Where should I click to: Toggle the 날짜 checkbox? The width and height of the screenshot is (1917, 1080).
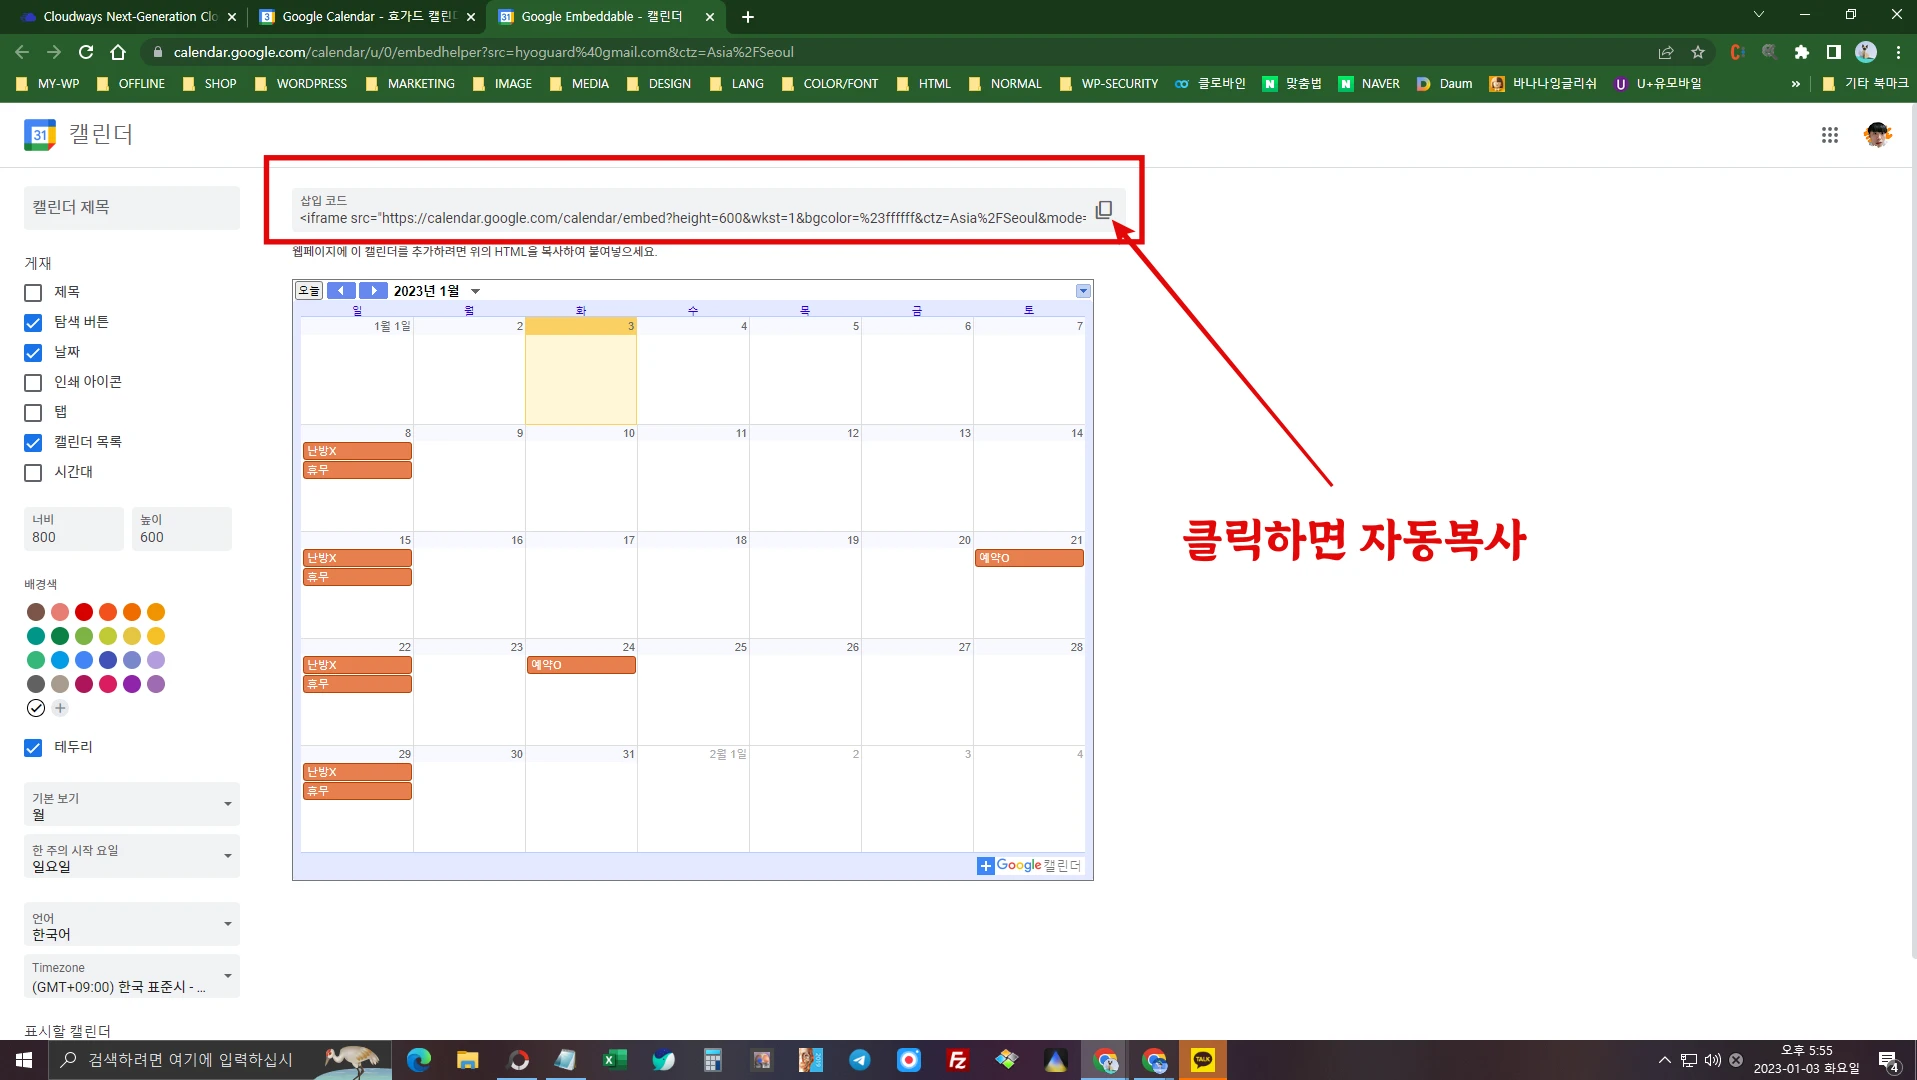tap(33, 353)
